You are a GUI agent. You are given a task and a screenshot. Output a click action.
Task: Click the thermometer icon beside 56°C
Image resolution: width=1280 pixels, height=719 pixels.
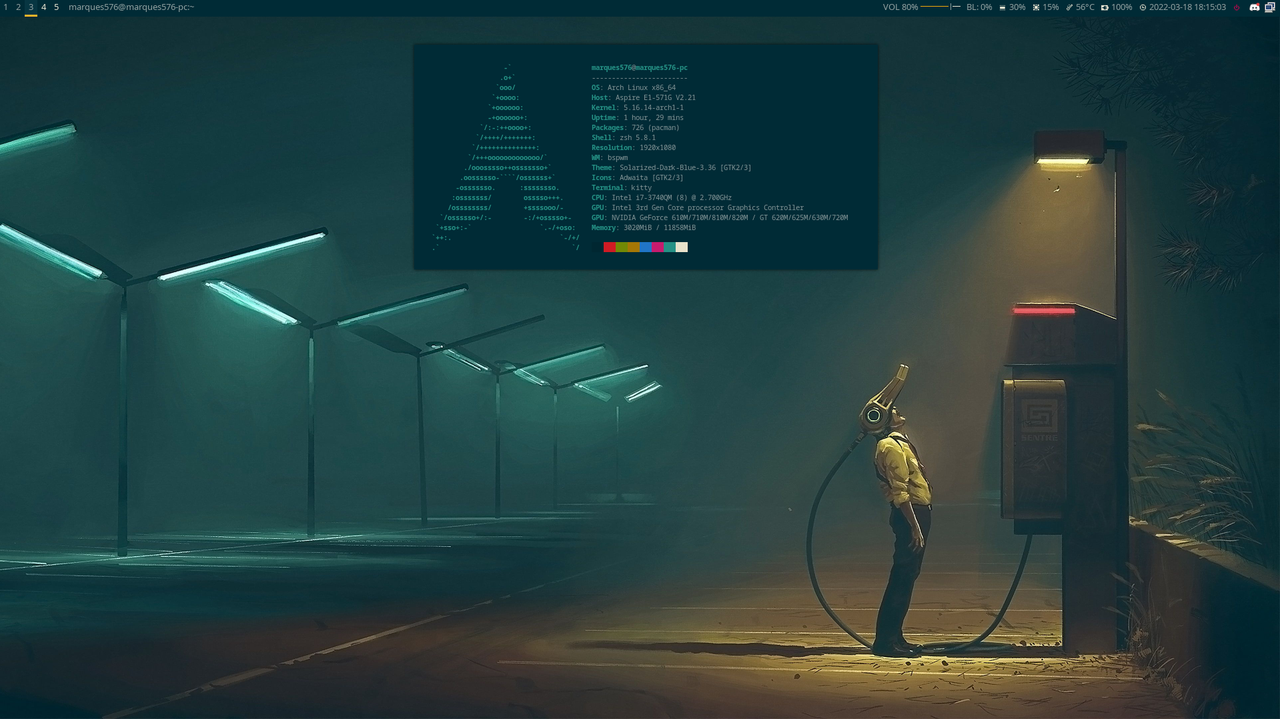click(x=1069, y=7)
